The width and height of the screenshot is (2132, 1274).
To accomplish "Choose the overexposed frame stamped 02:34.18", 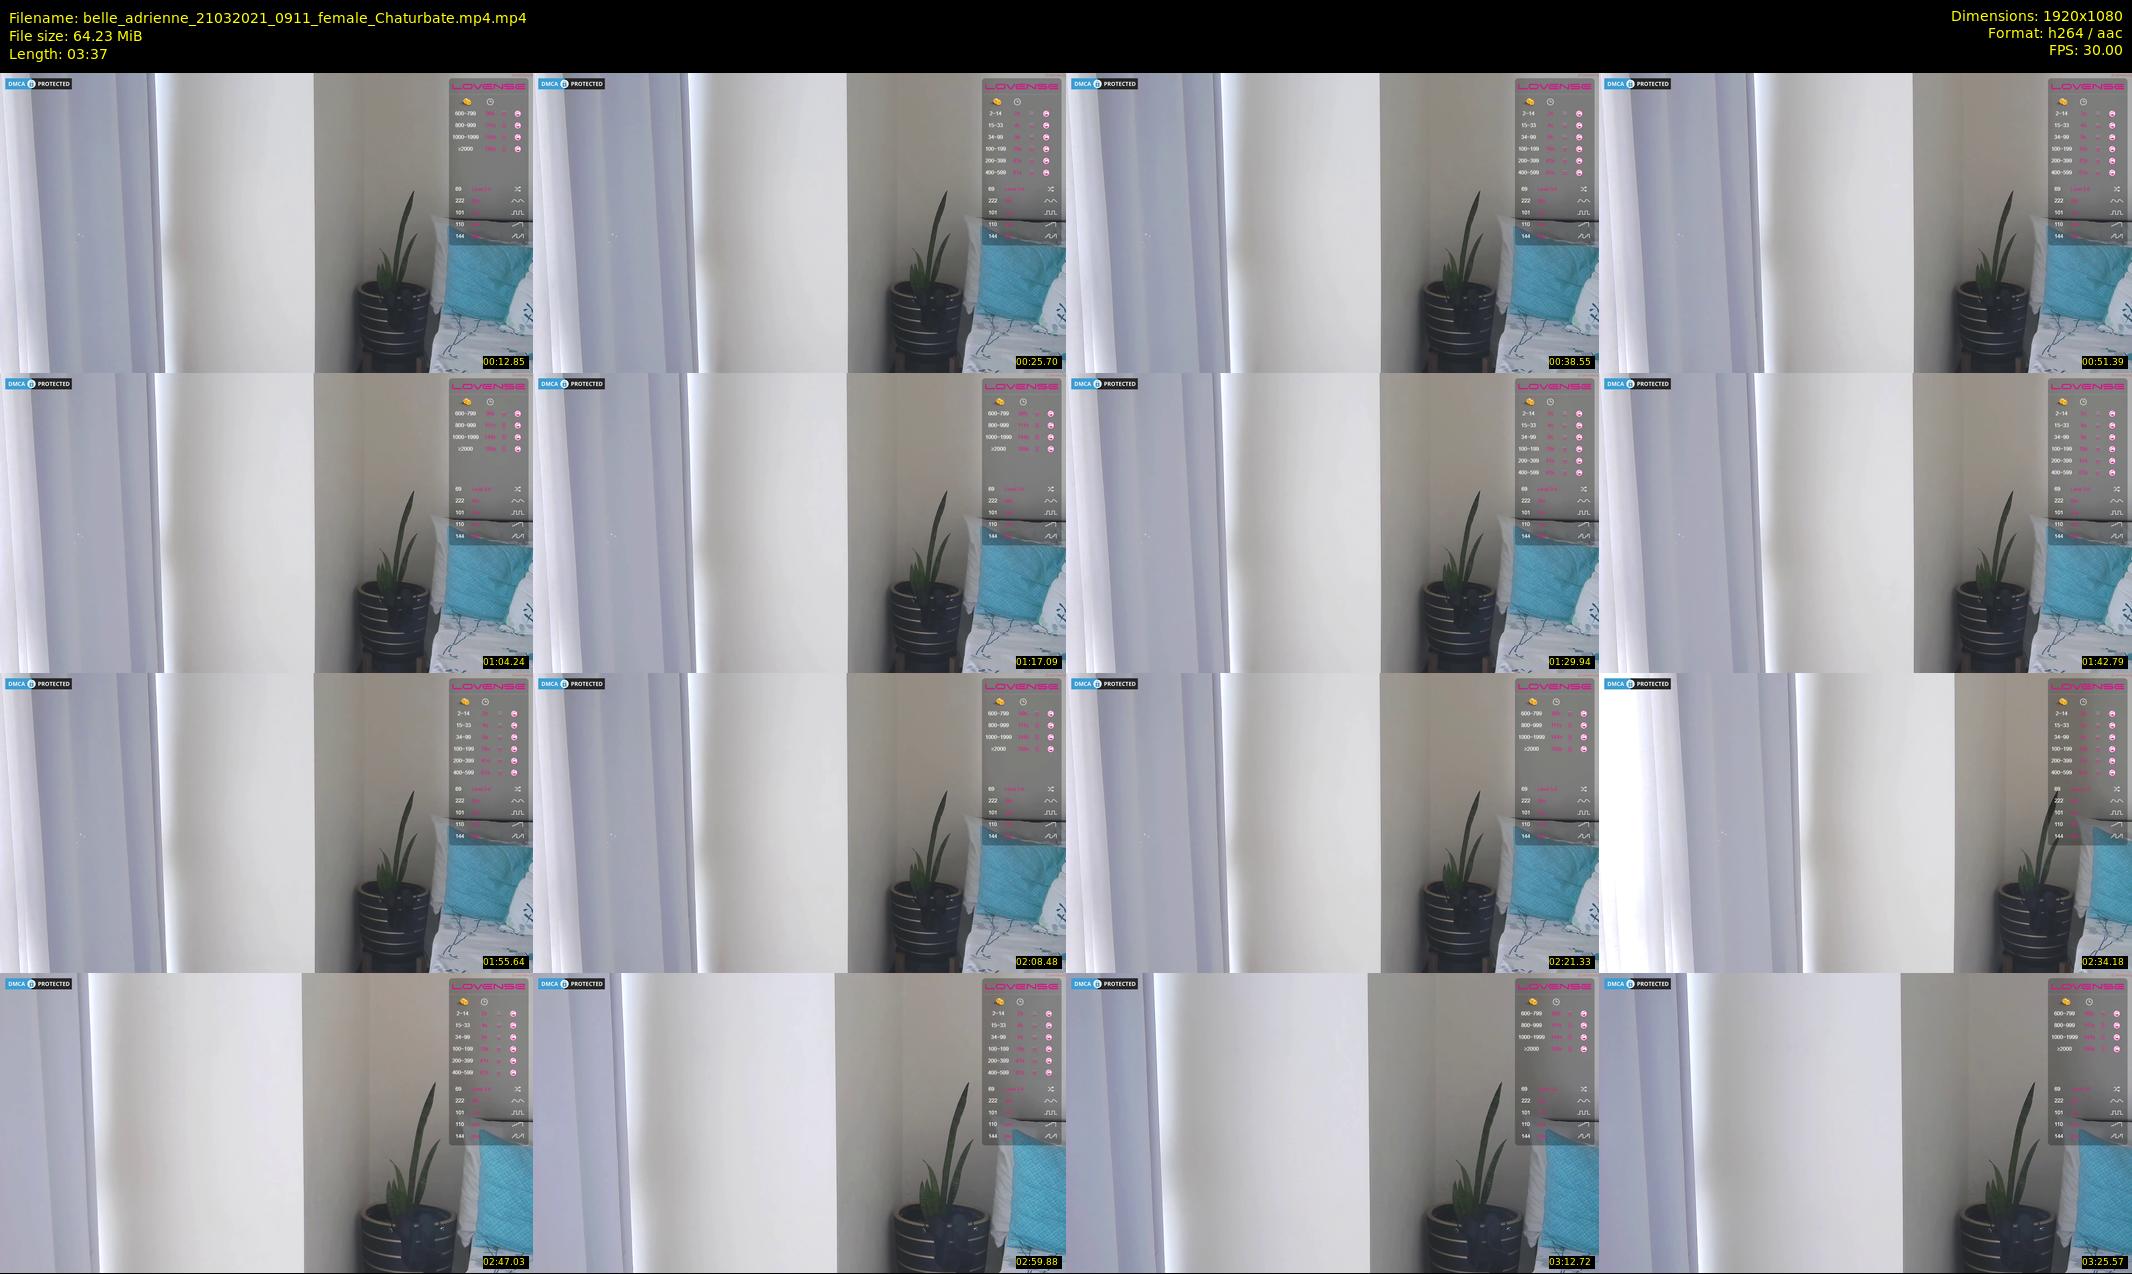I will coord(1865,823).
